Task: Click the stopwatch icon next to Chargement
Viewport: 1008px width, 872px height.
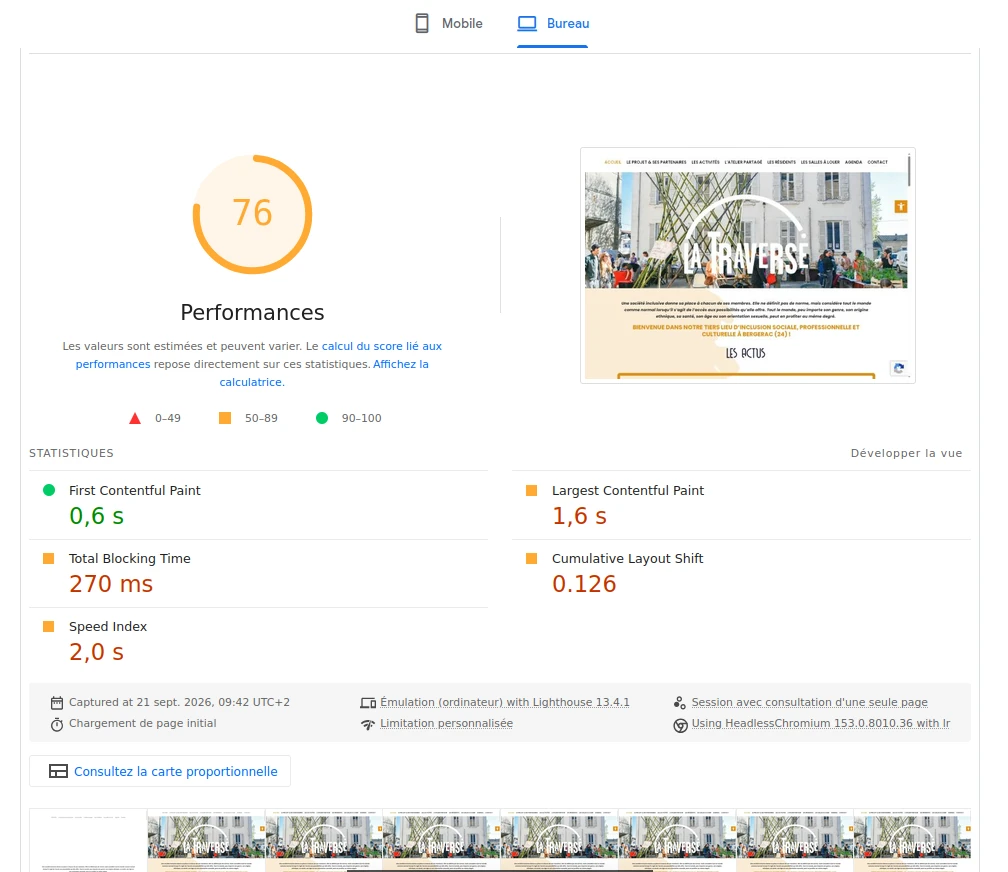Action: [x=57, y=725]
